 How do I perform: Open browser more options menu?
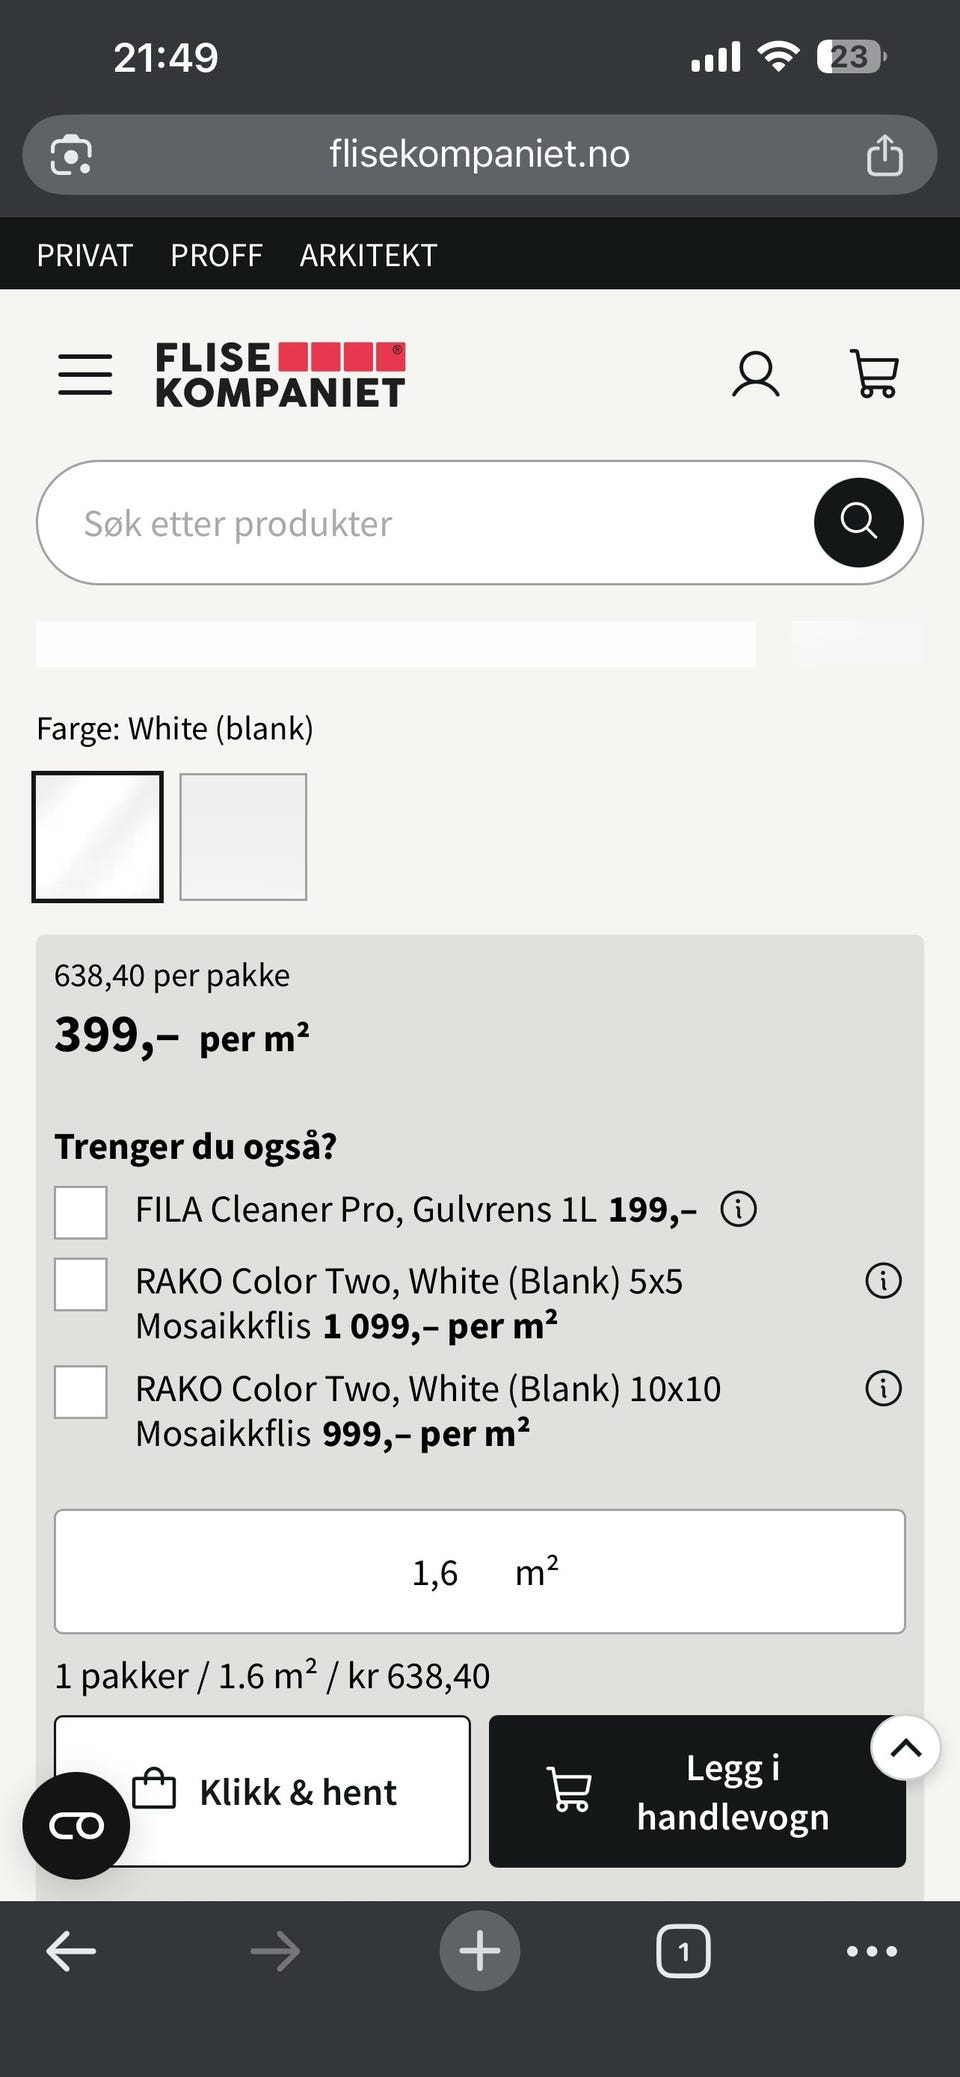(871, 1950)
